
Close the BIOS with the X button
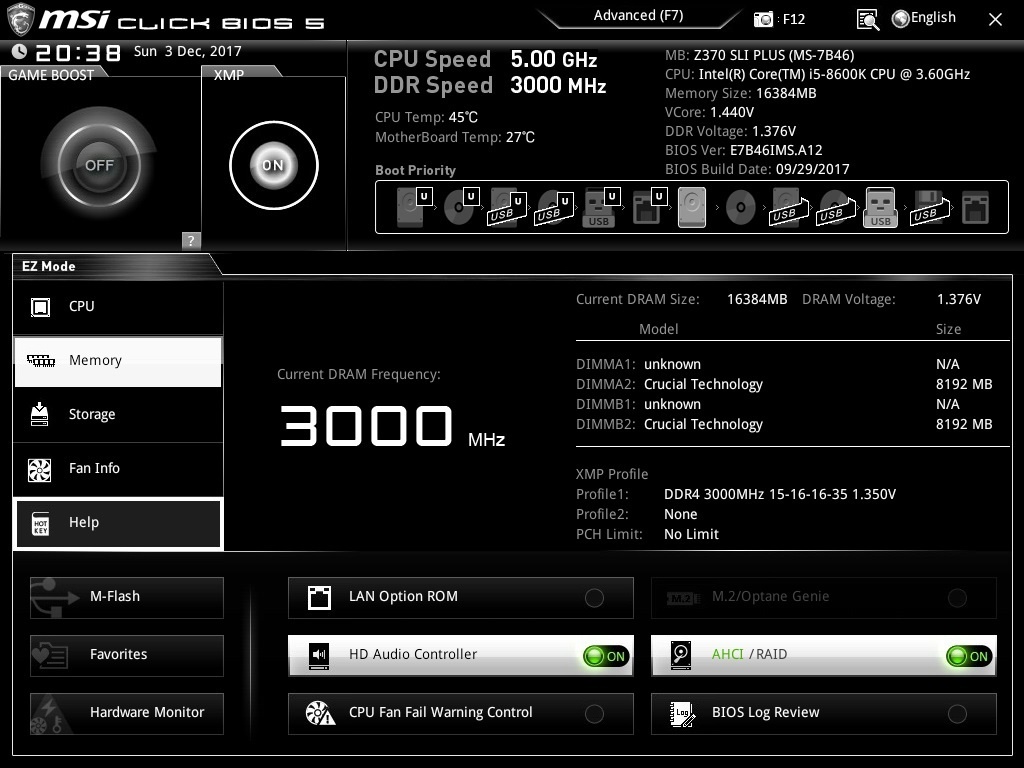coord(995,20)
